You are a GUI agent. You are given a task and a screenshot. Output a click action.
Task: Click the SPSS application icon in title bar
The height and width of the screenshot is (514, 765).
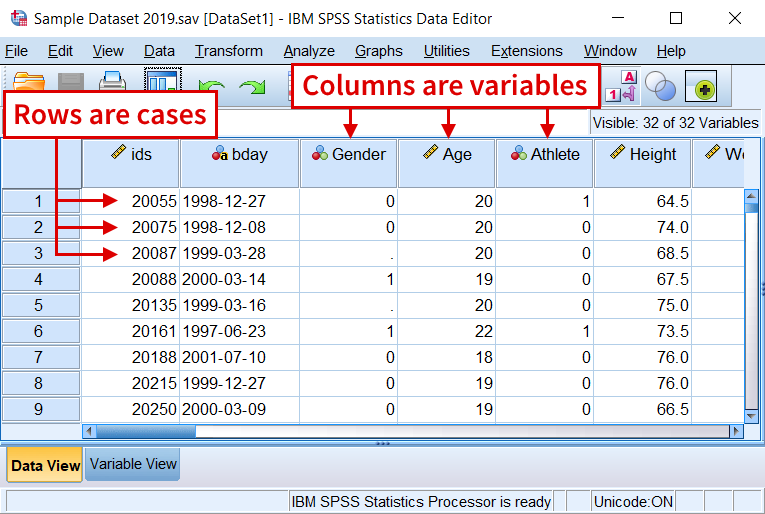(x=19, y=19)
